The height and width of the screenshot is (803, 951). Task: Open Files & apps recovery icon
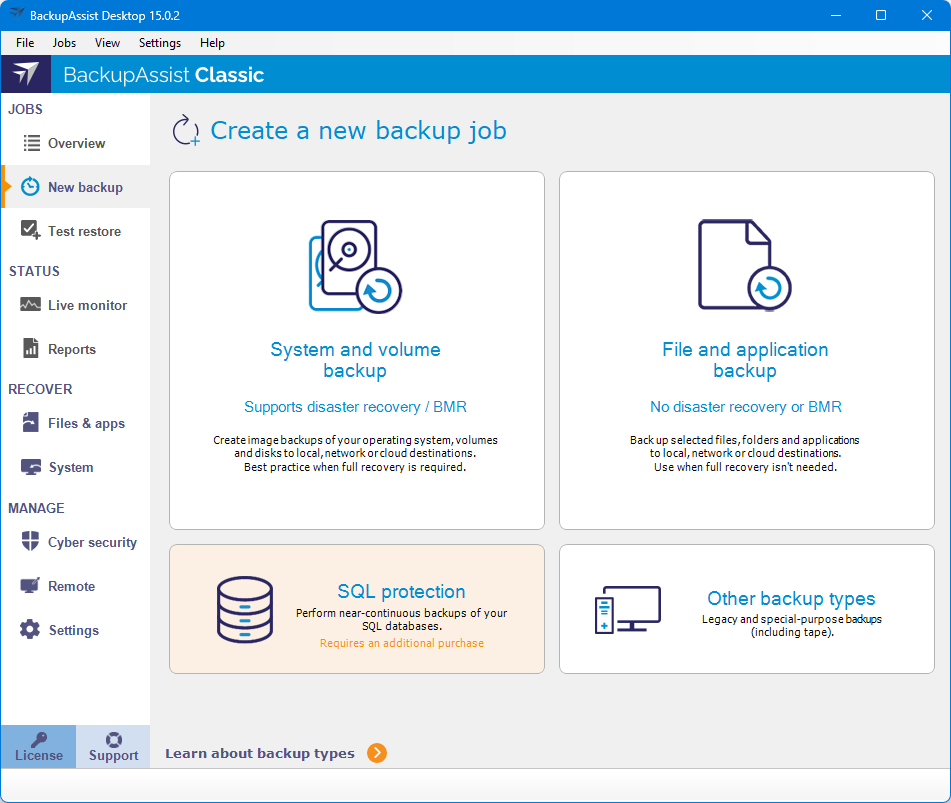tap(31, 423)
